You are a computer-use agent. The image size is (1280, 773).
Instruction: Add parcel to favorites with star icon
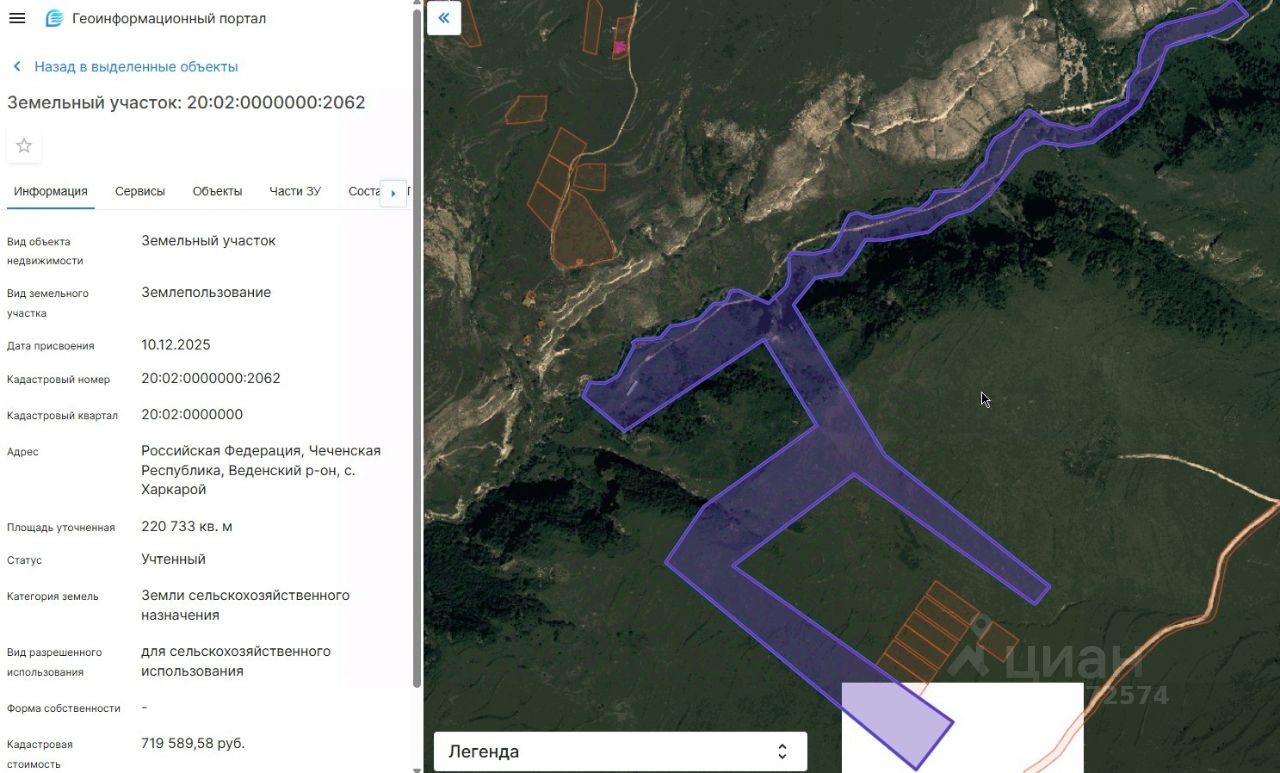point(24,145)
